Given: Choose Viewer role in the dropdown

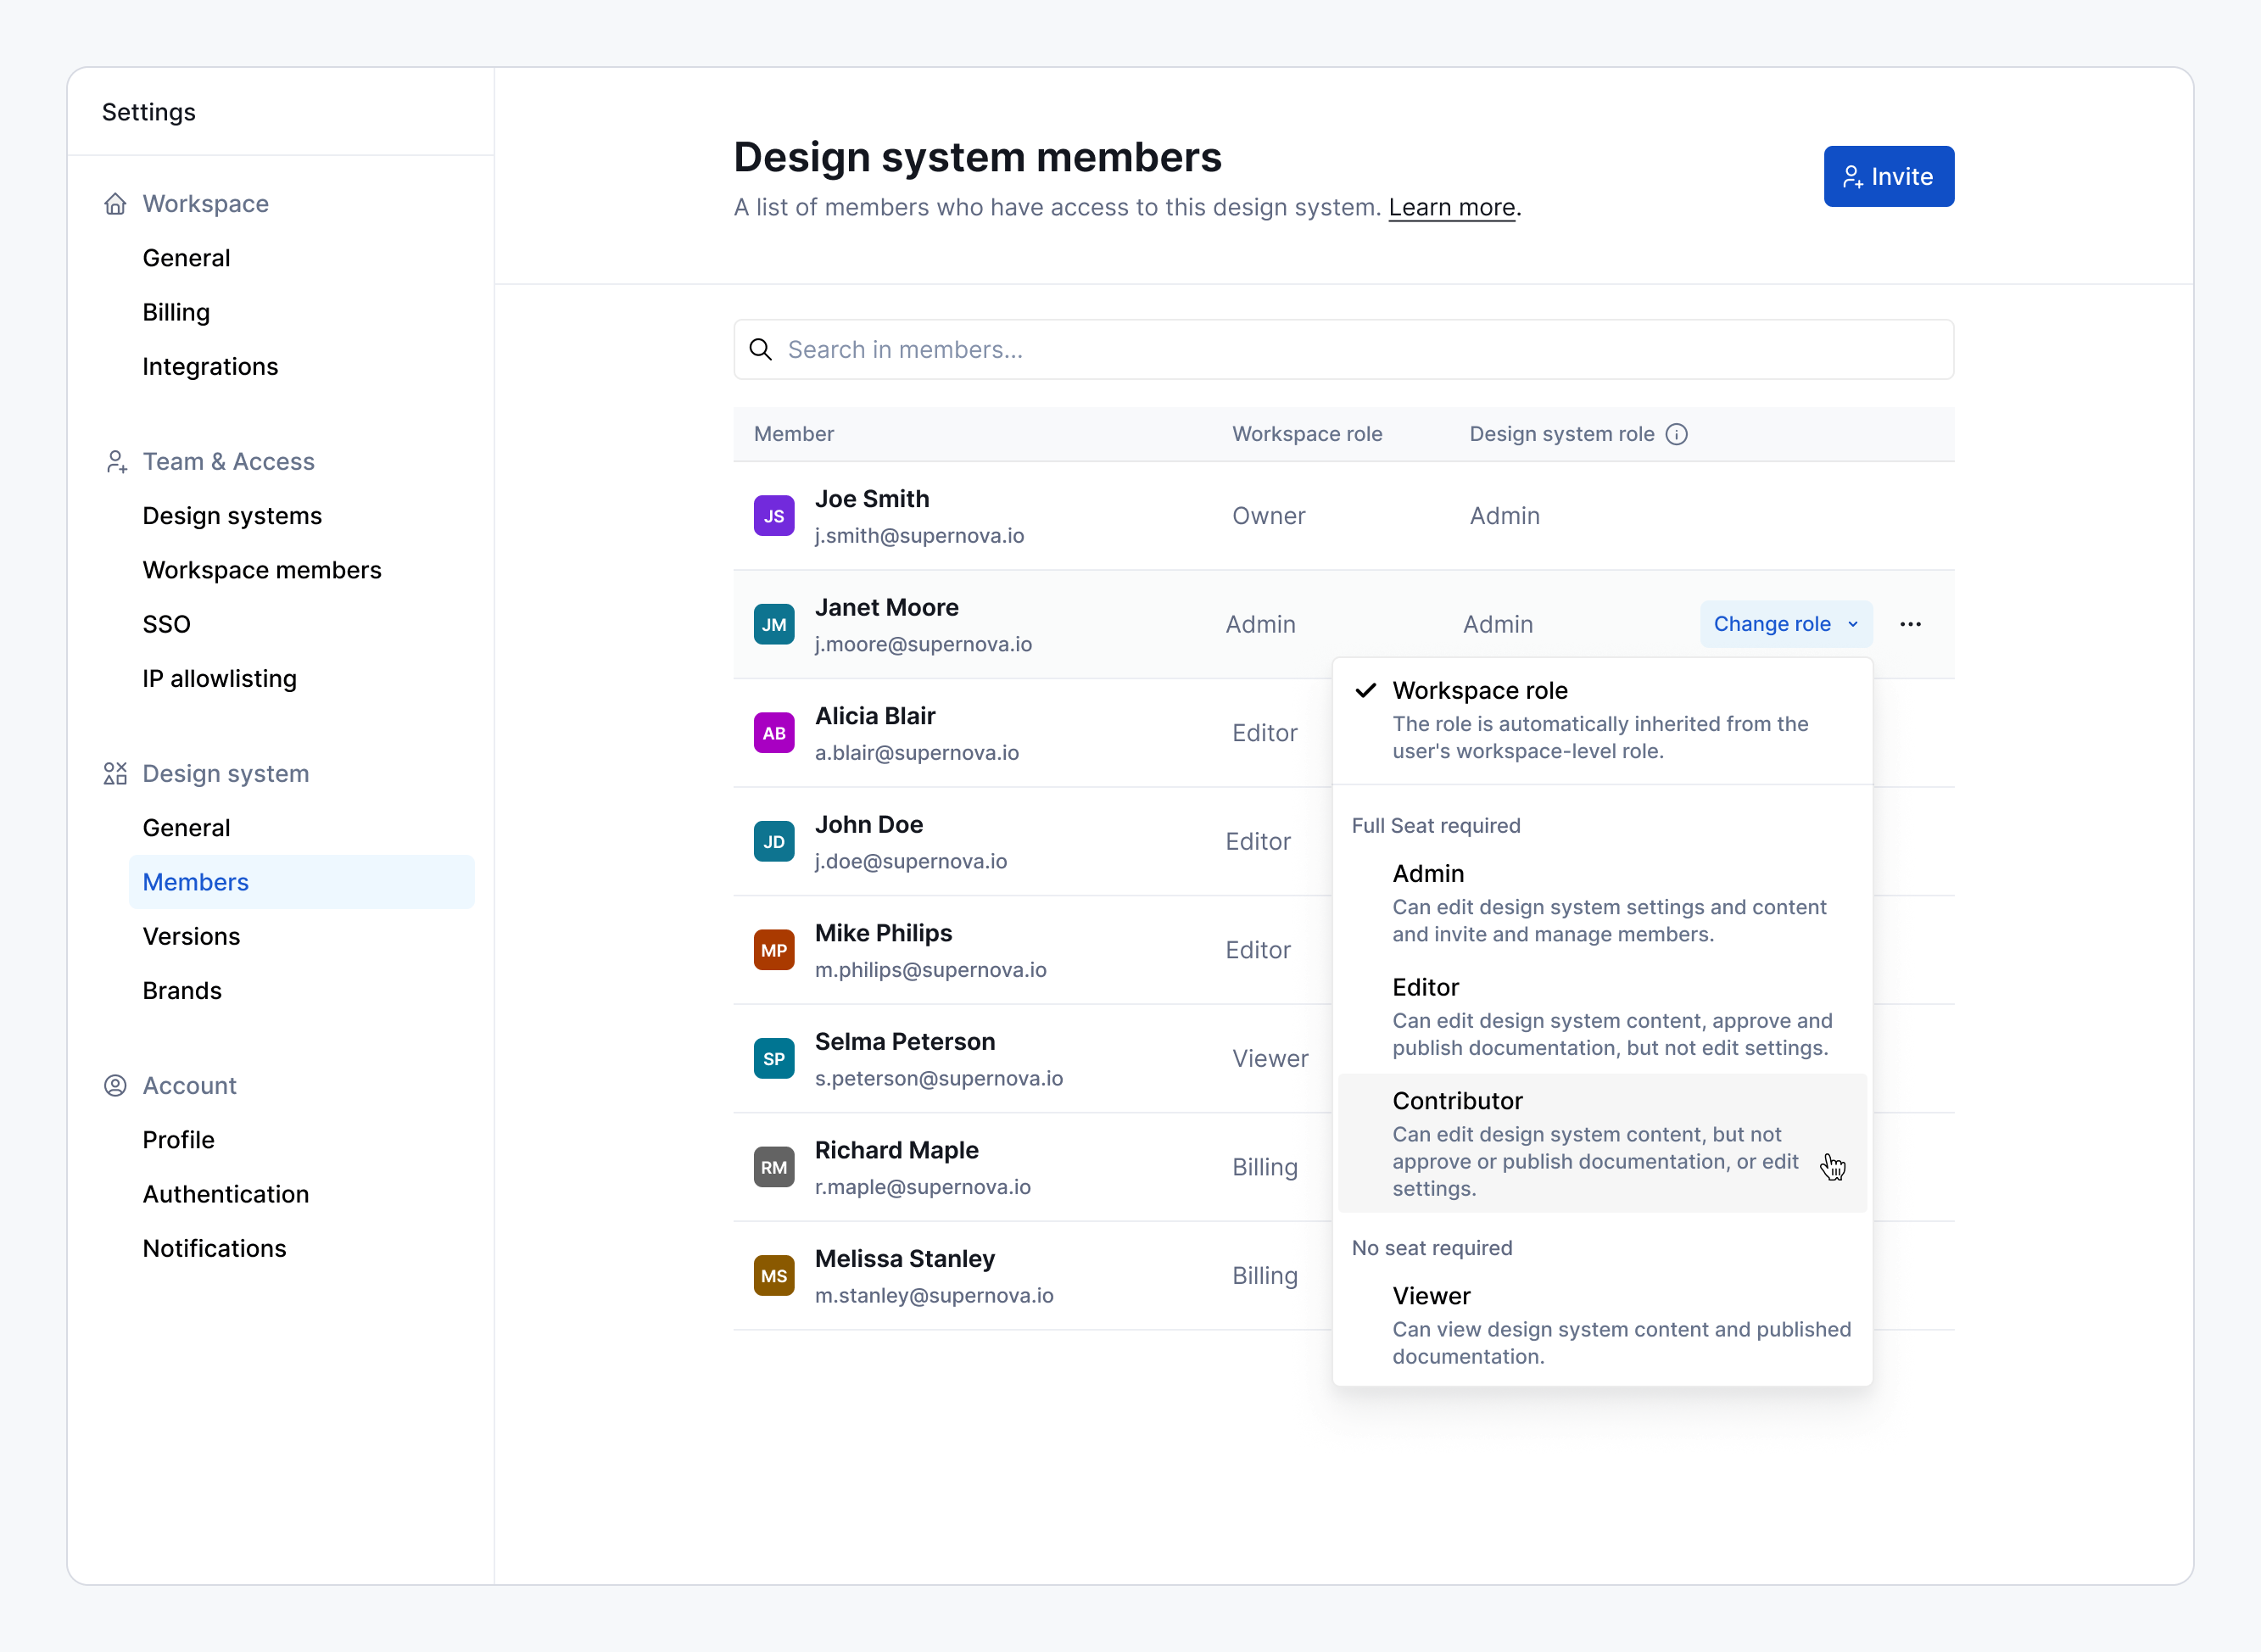Looking at the screenshot, I should [1602, 1325].
